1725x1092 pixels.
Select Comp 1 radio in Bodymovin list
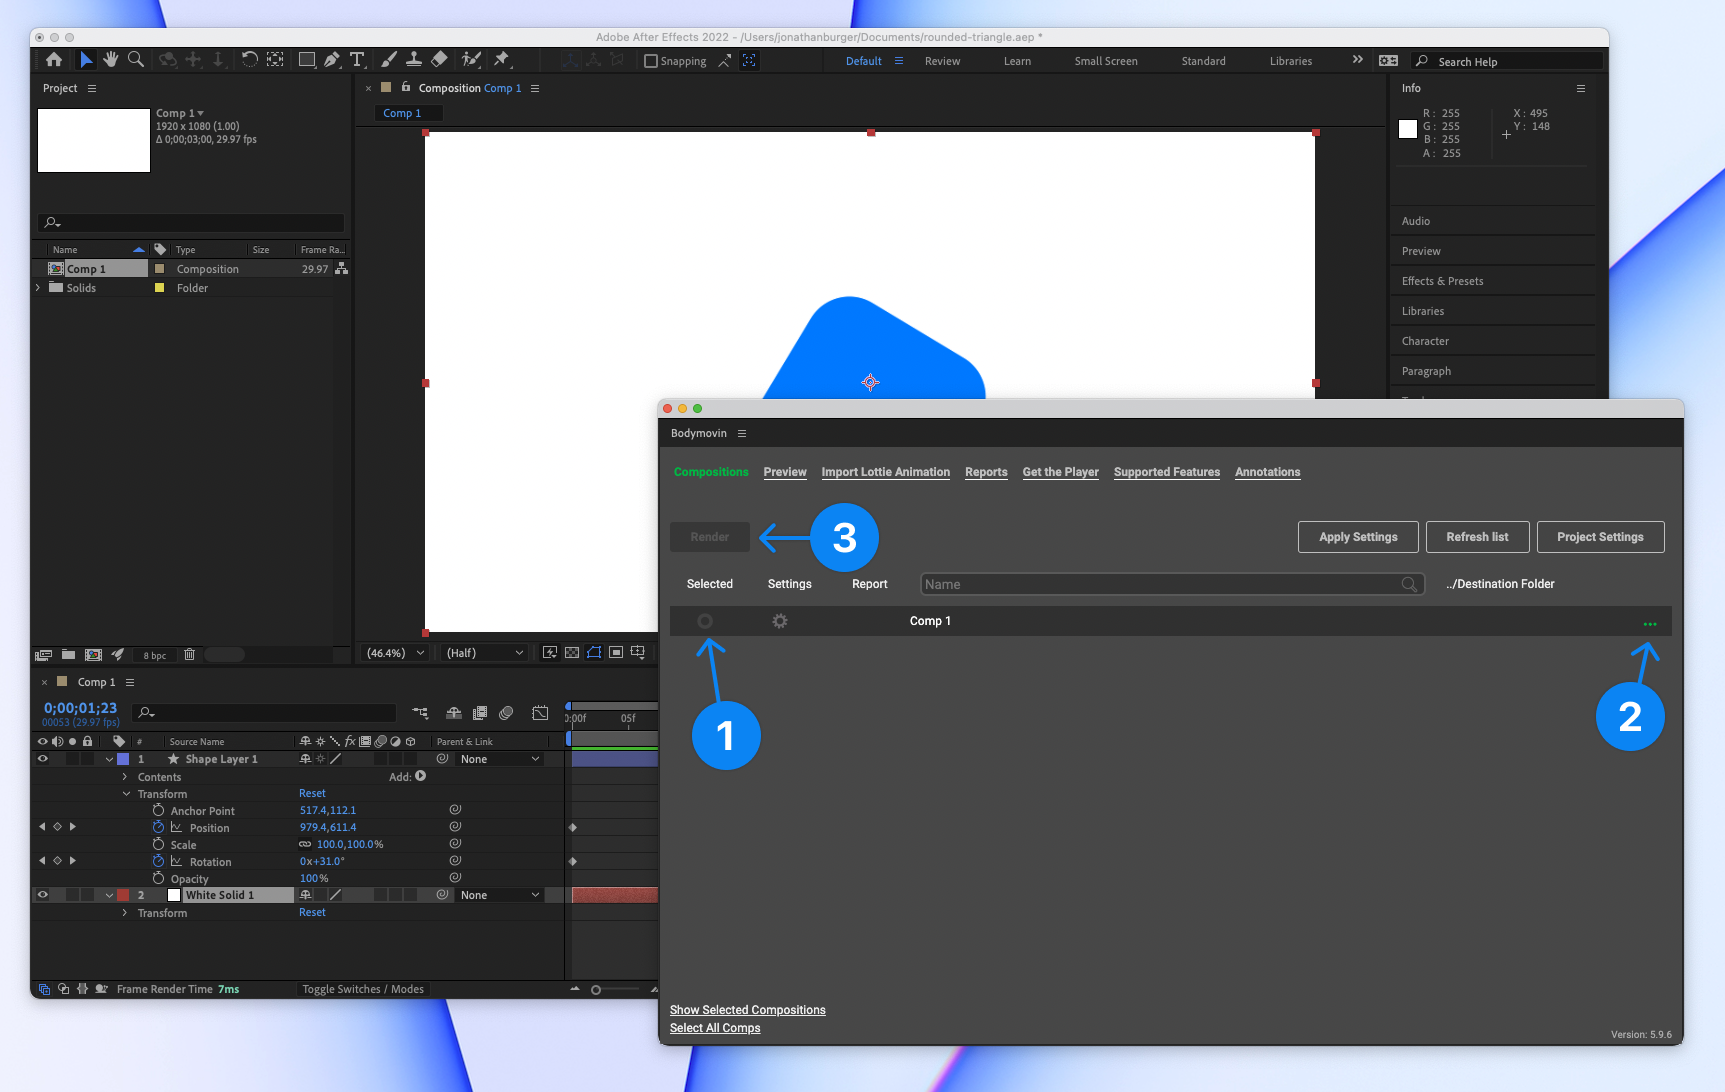(705, 621)
